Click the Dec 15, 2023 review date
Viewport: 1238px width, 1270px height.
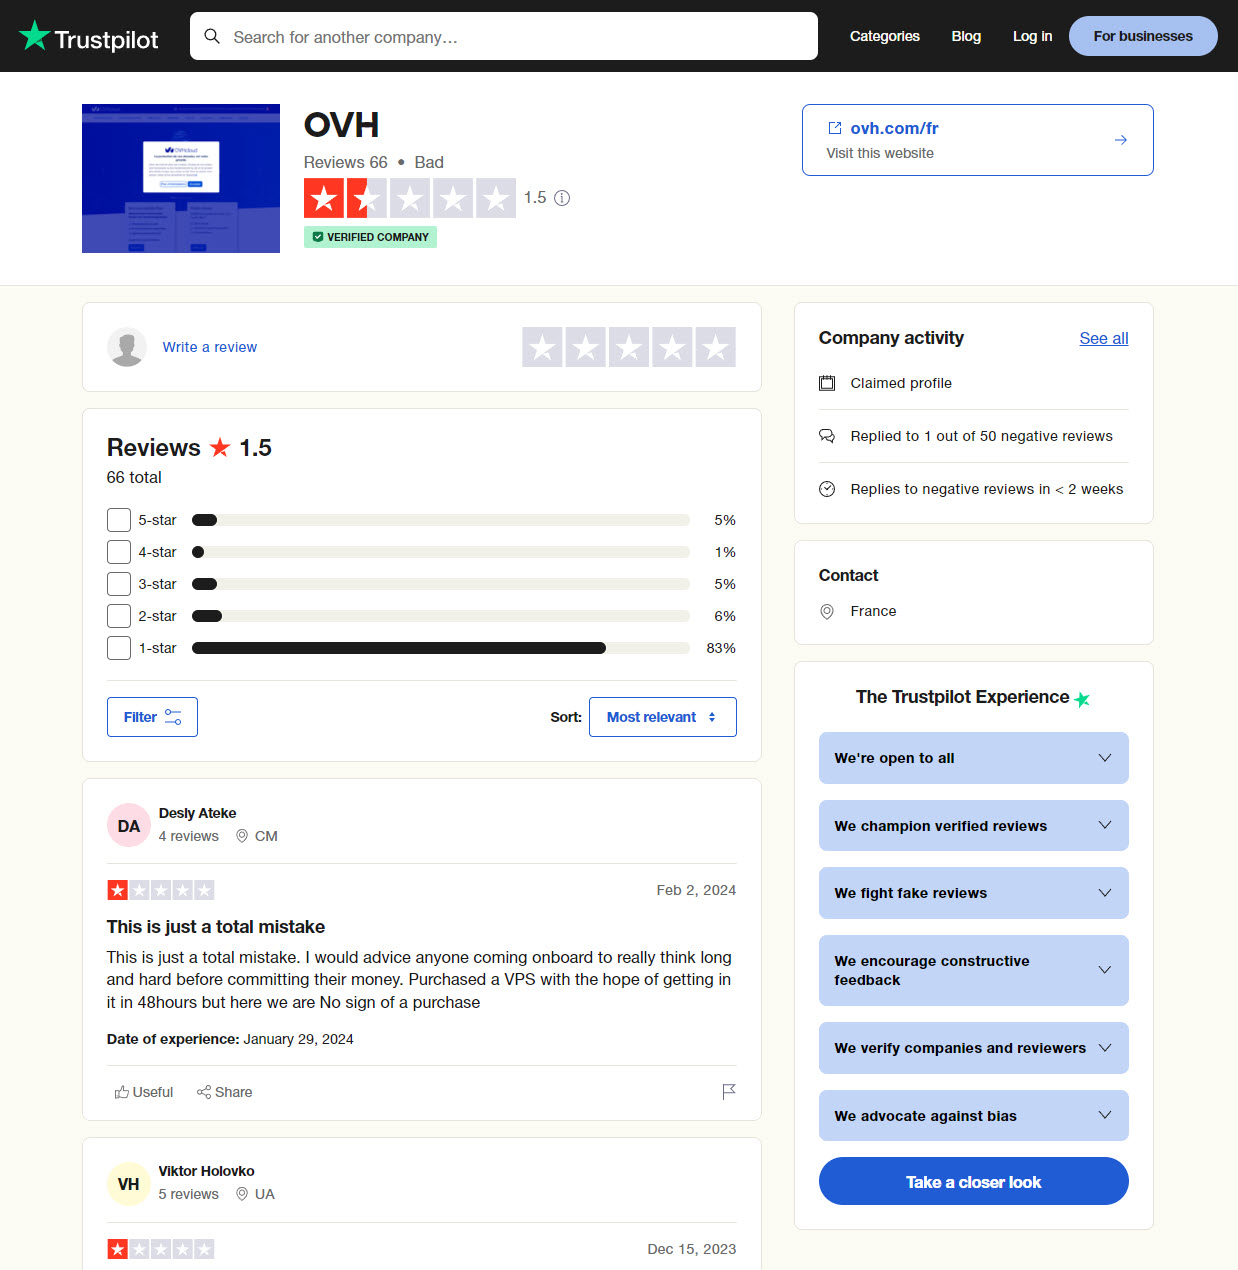tap(692, 1249)
